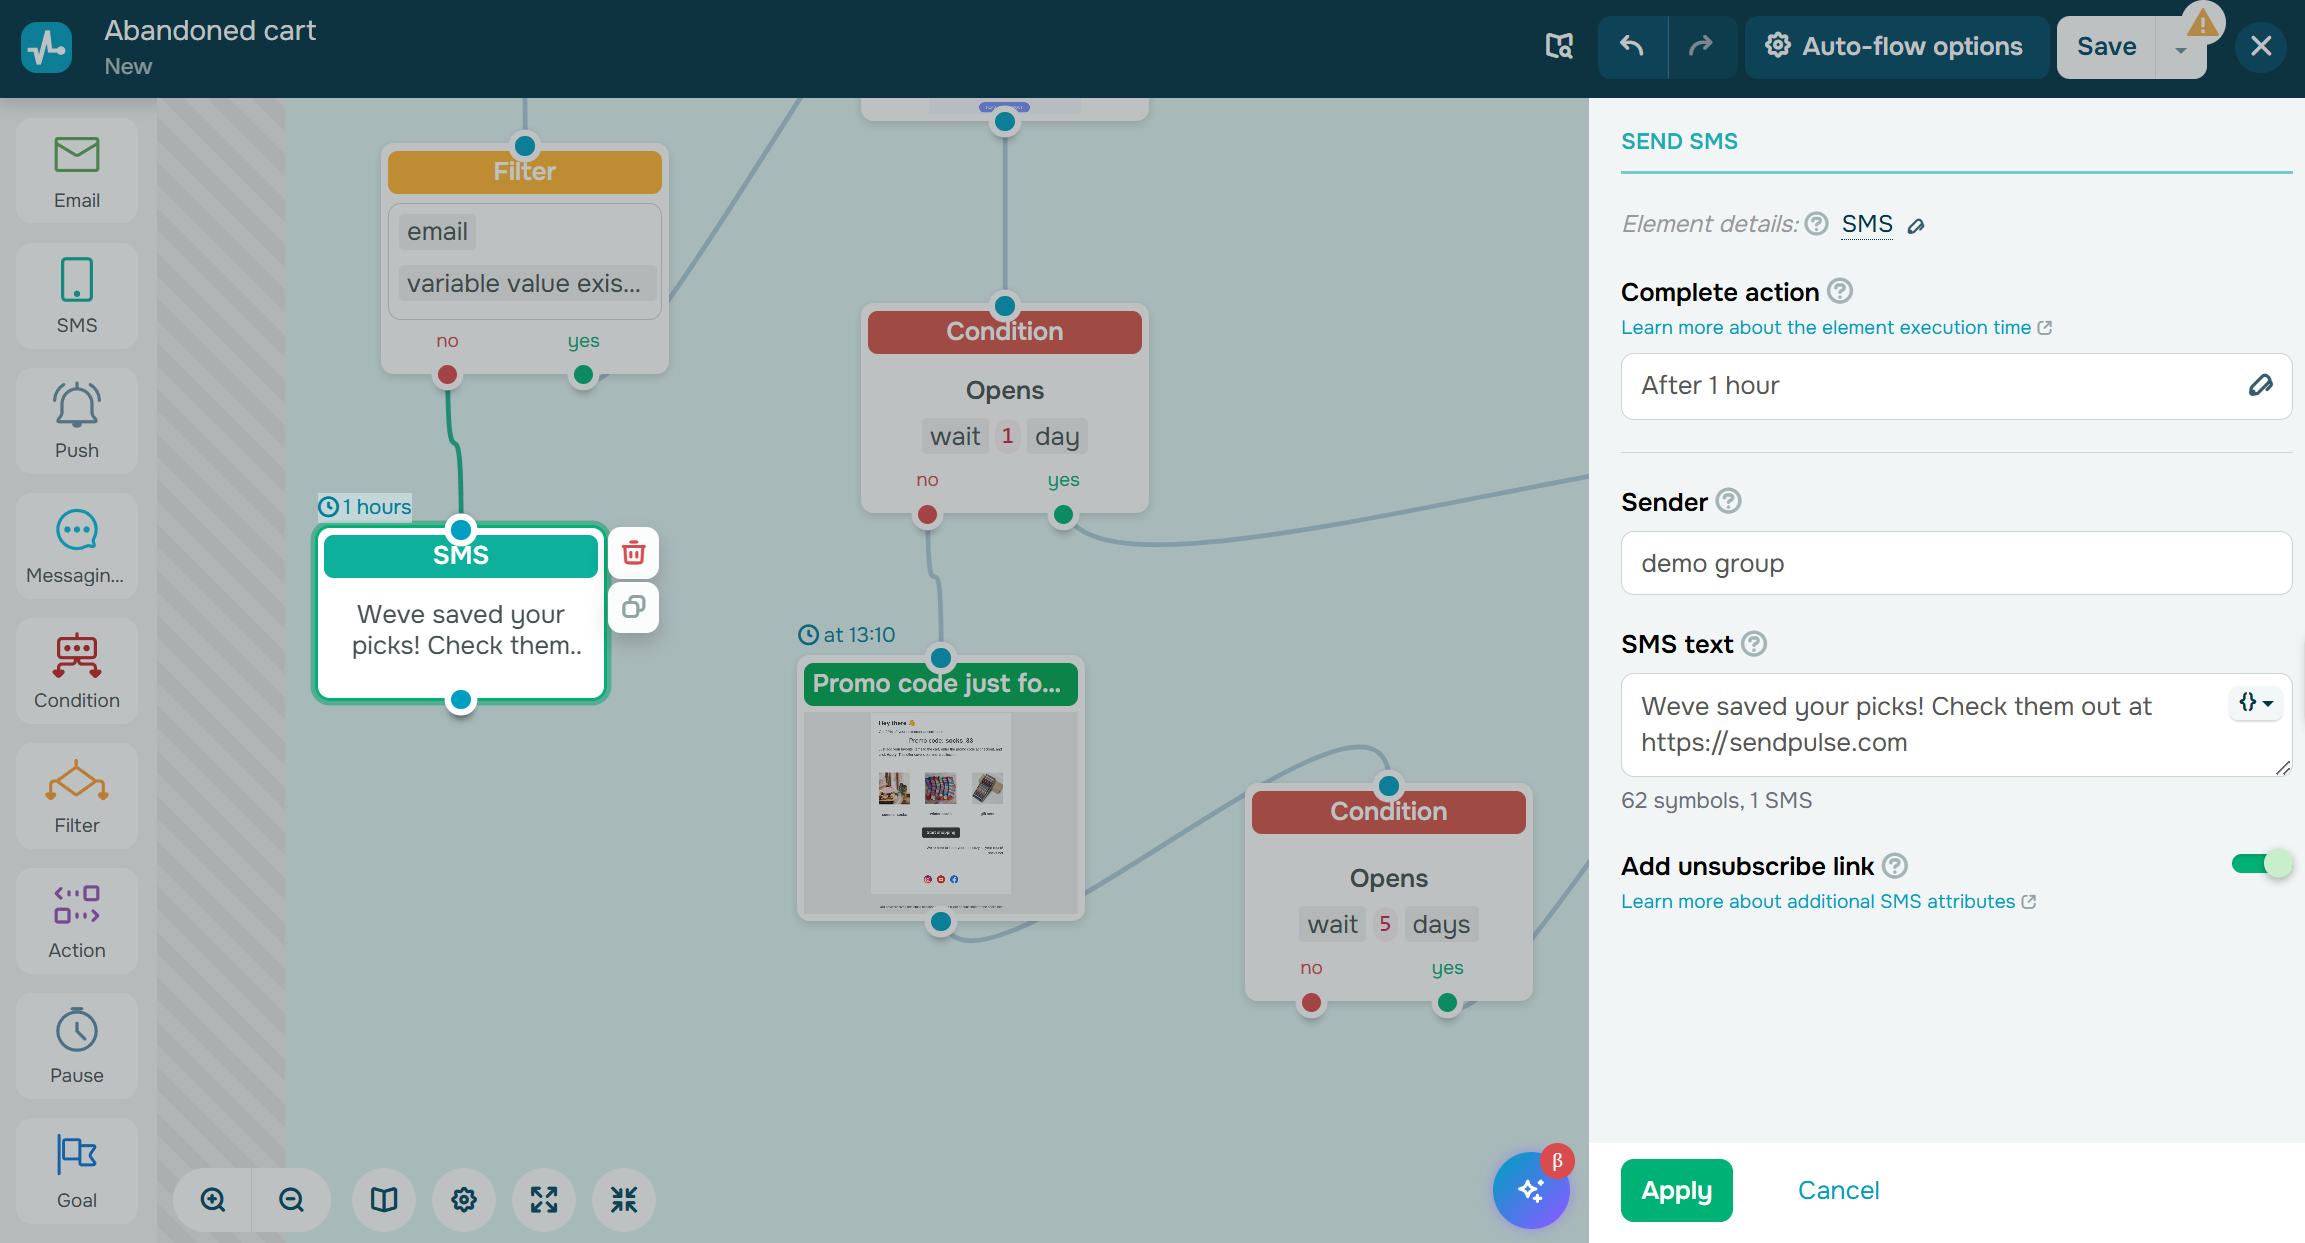Zoom in on the flow canvas

[213, 1199]
